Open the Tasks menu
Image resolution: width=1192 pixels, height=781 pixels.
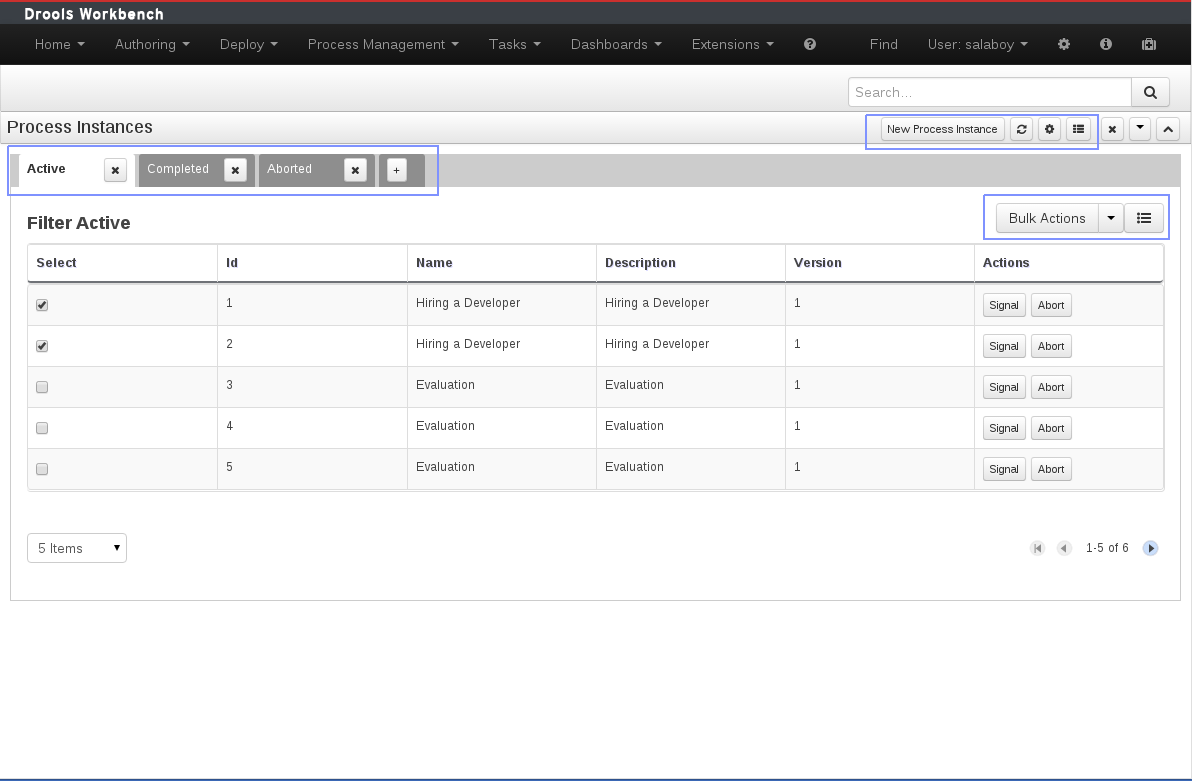pos(515,44)
